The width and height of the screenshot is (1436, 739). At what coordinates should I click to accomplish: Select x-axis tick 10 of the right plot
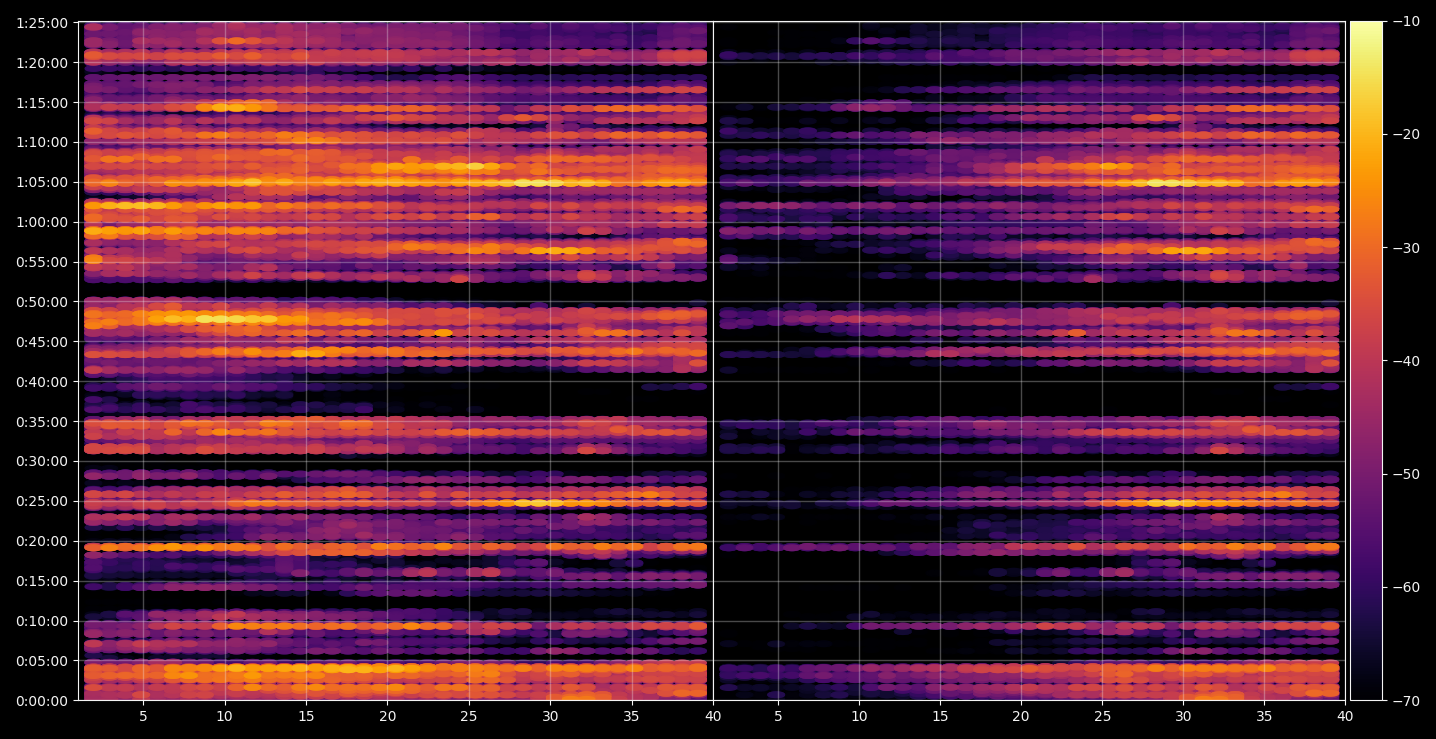pyautogui.click(x=858, y=716)
